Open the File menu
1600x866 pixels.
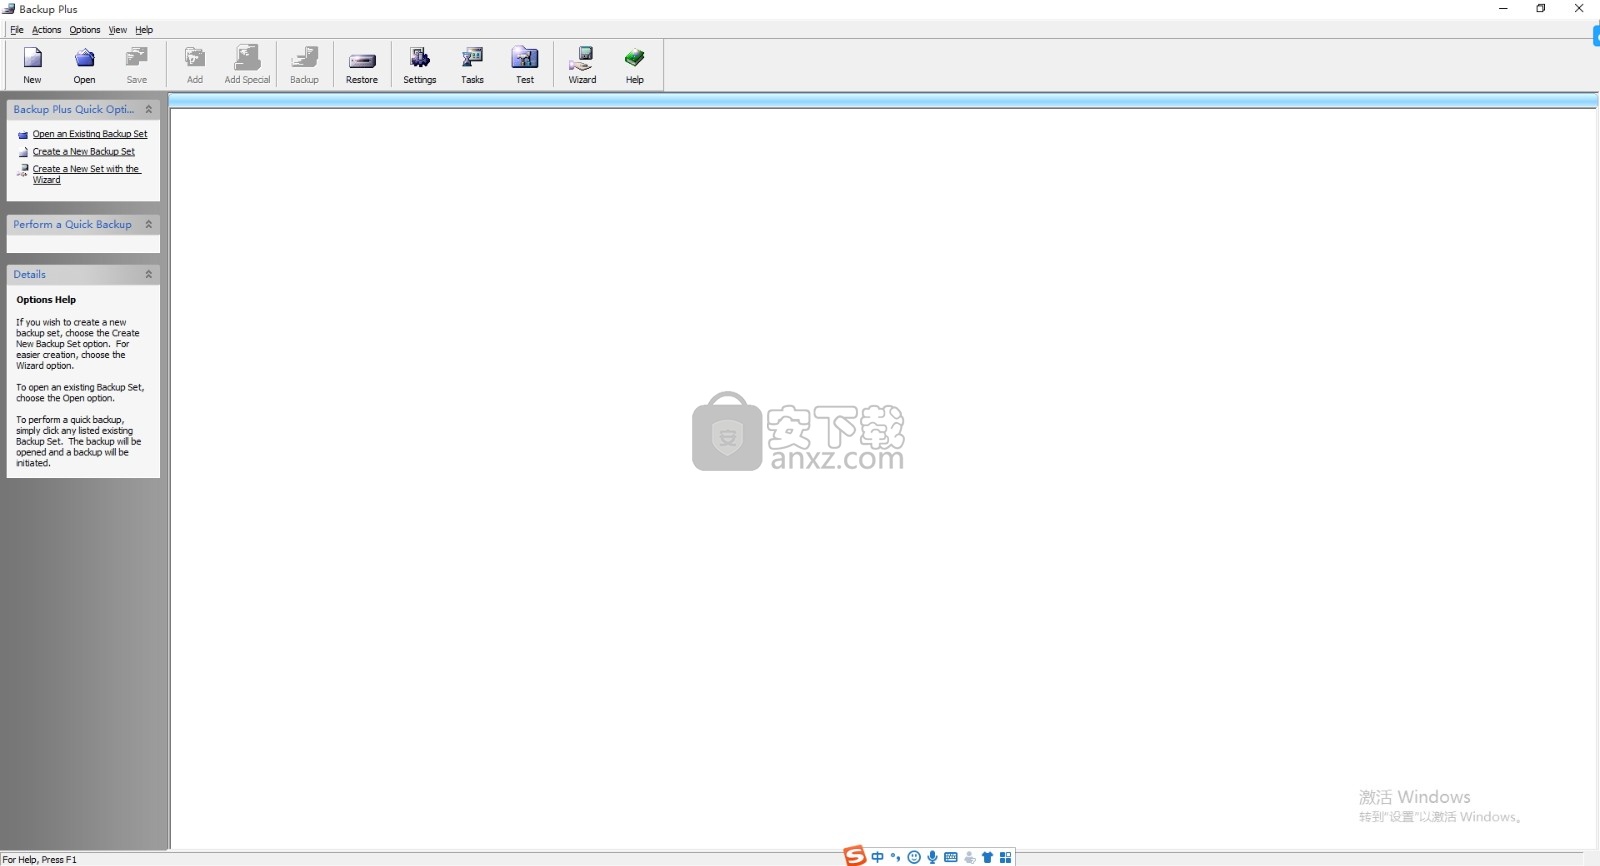click(x=17, y=30)
